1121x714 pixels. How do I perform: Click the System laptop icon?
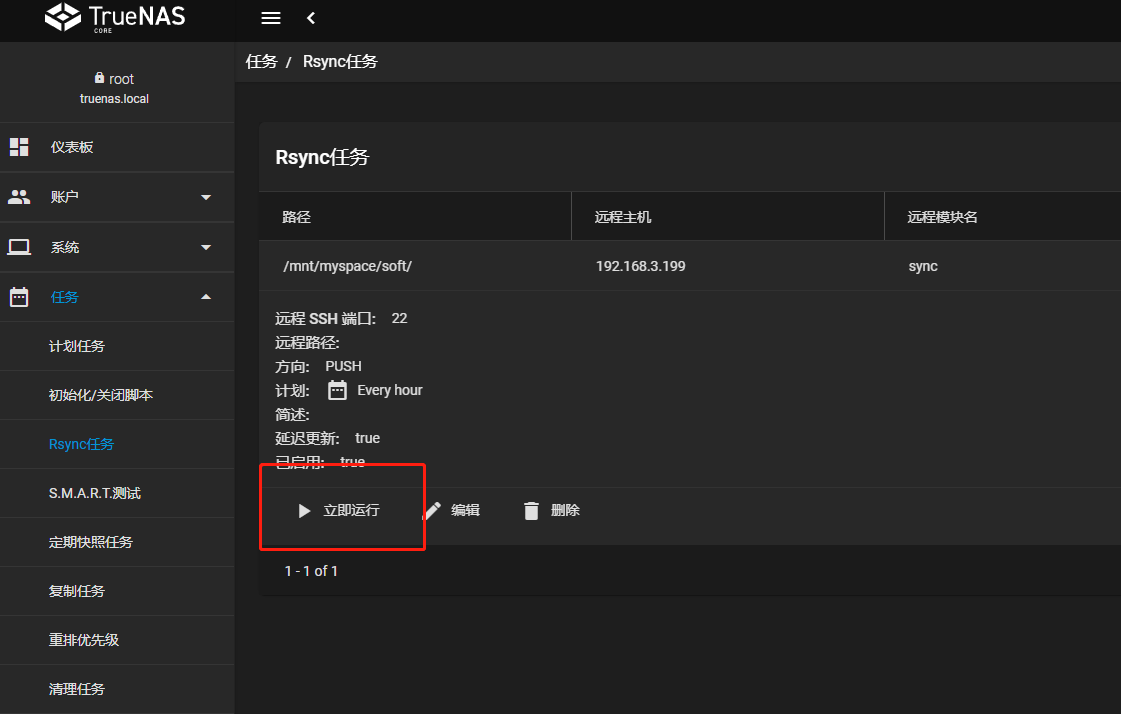coord(19,247)
